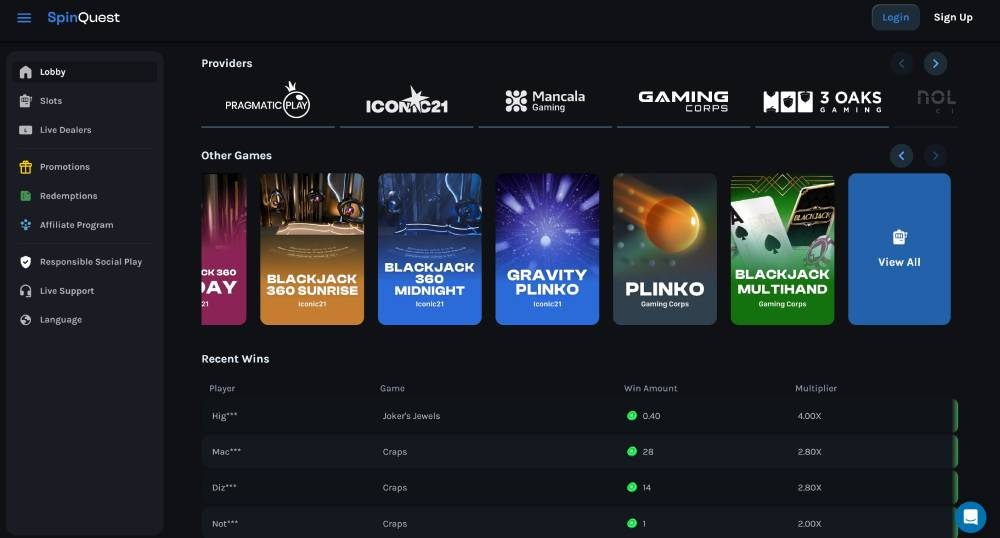Open Blackjack Multihand game card
Screen dimensions: 1000x538
pos(783,249)
